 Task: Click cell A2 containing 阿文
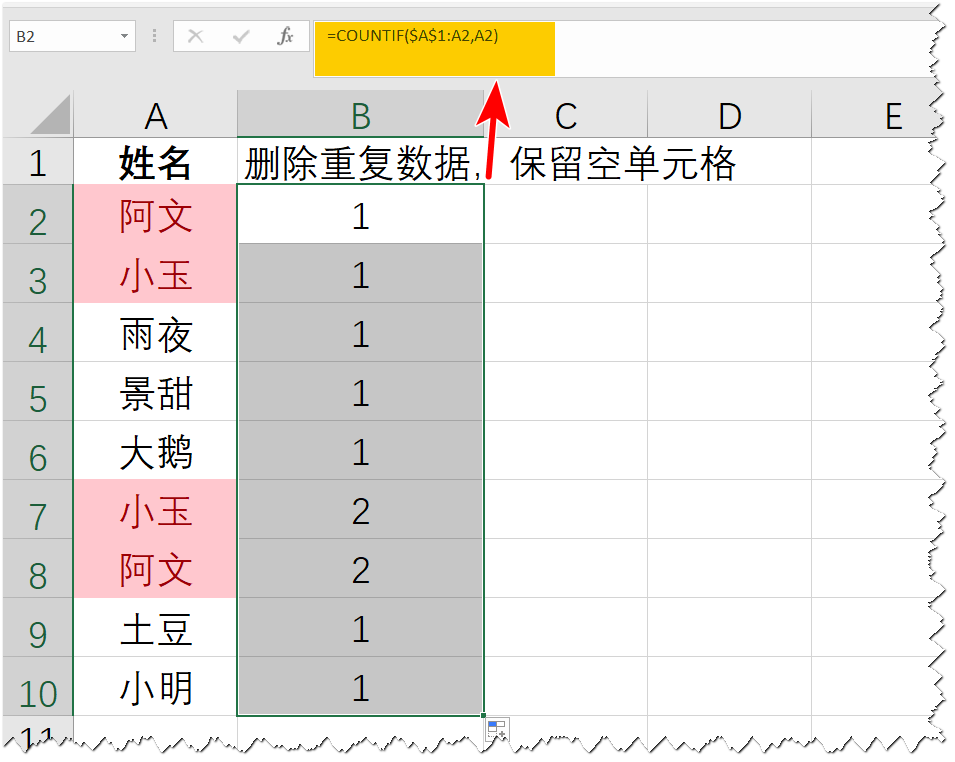pyautogui.click(x=155, y=214)
